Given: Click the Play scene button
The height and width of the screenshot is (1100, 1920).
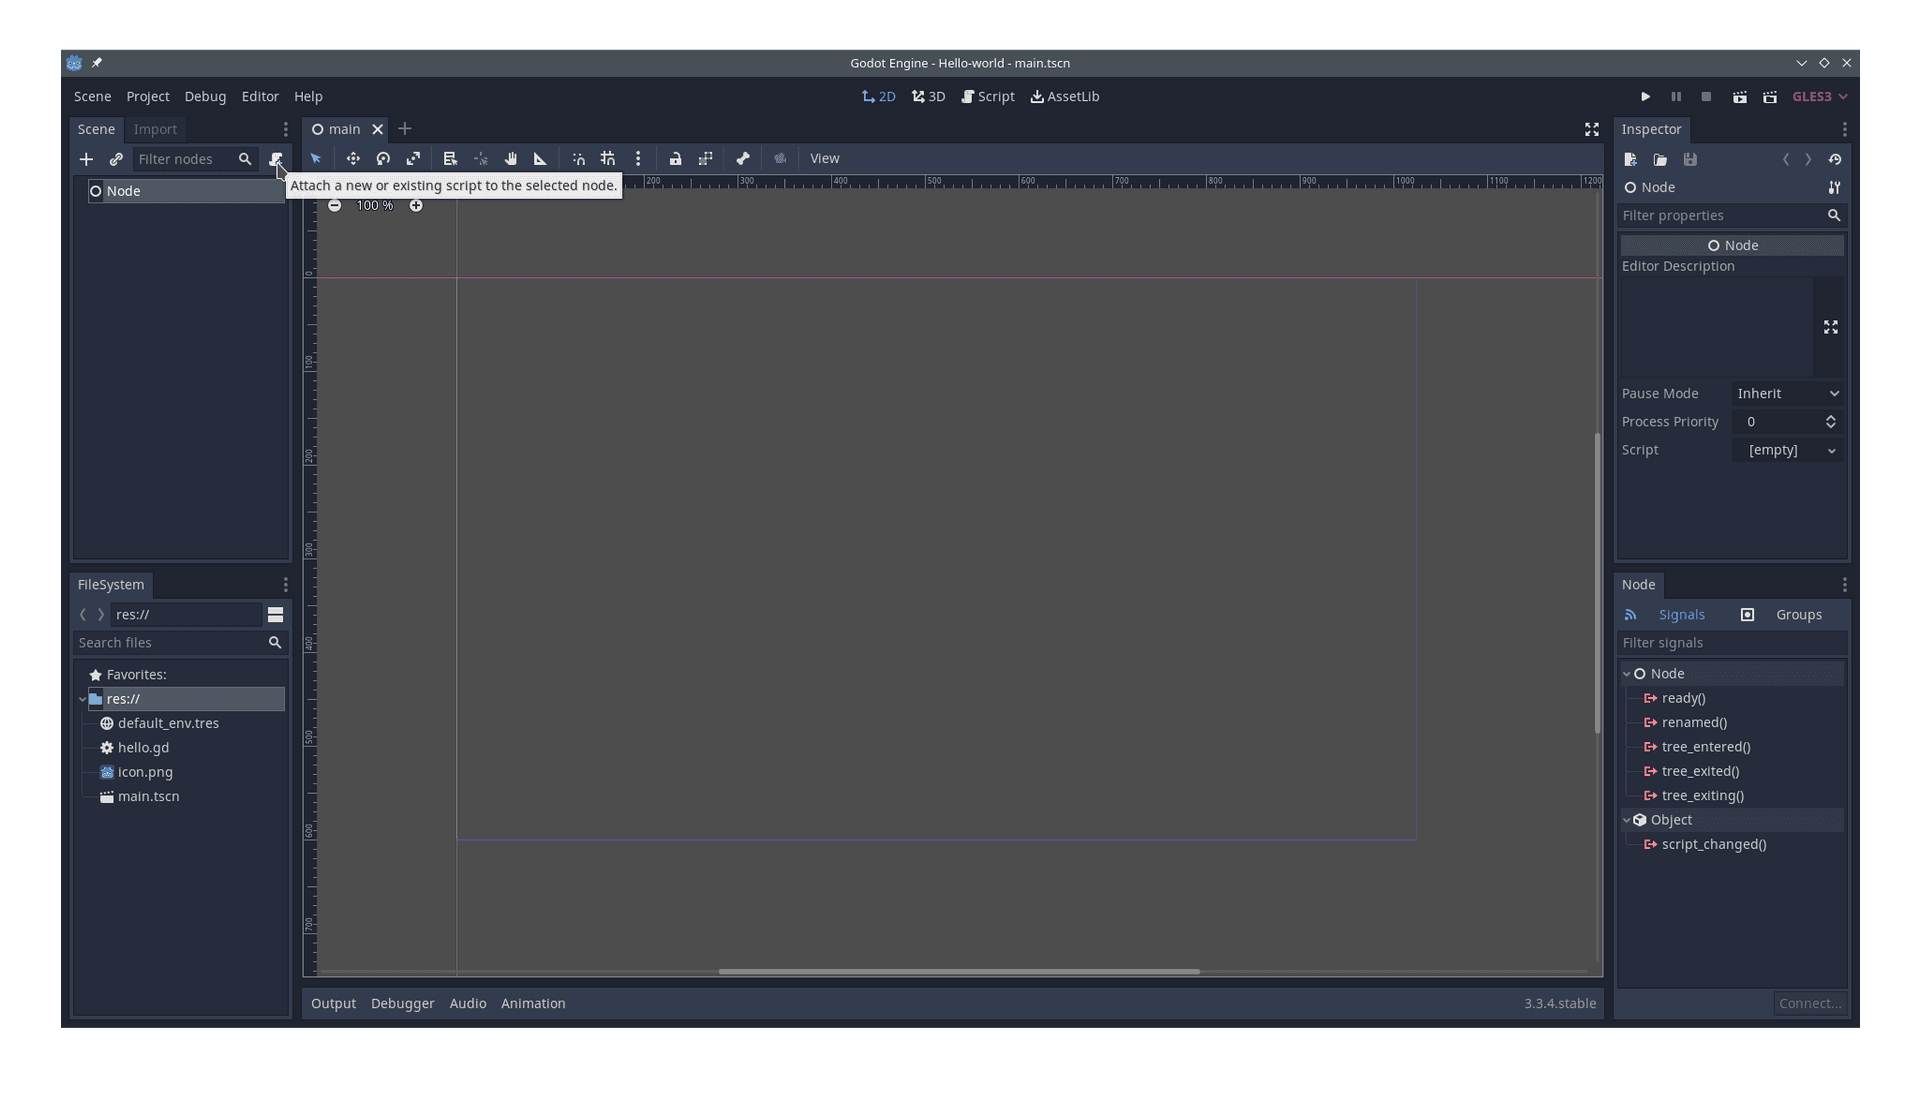Looking at the screenshot, I should 1741,96.
